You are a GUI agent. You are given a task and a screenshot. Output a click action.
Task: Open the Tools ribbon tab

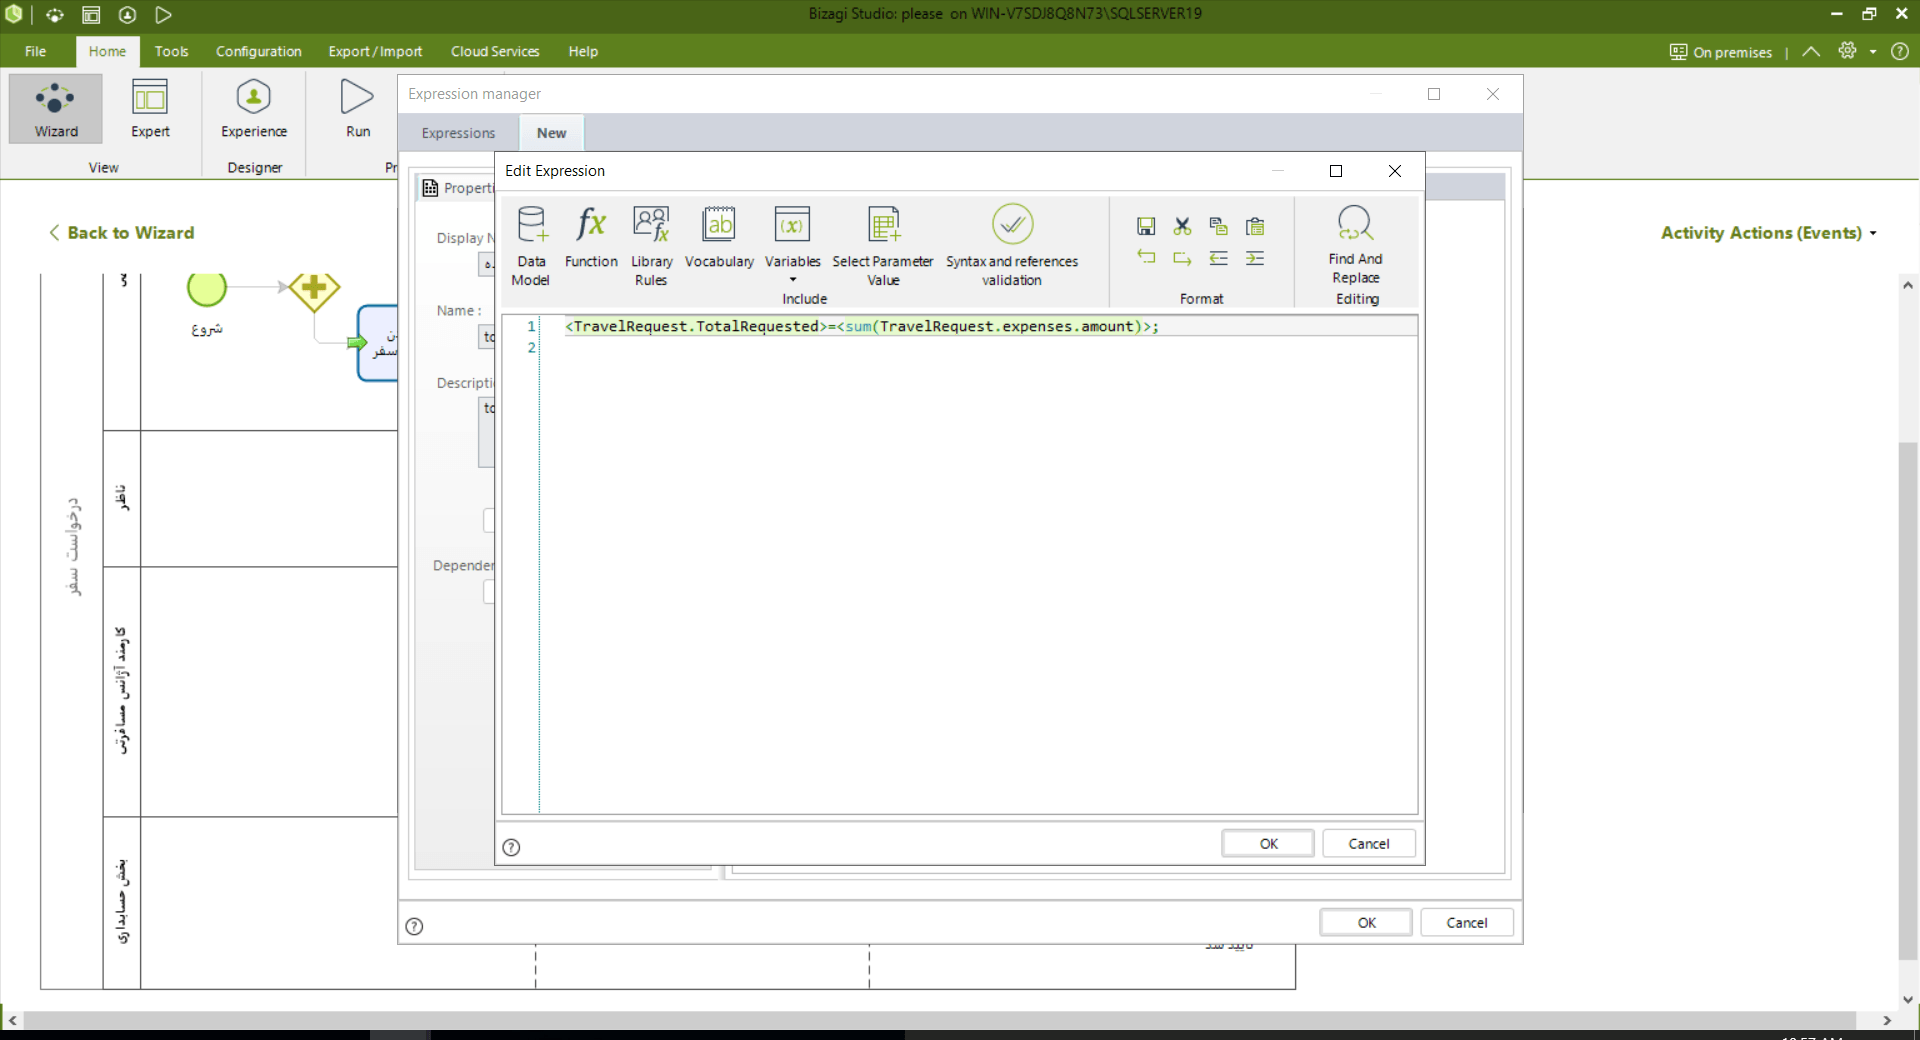(x=171, y=51)
